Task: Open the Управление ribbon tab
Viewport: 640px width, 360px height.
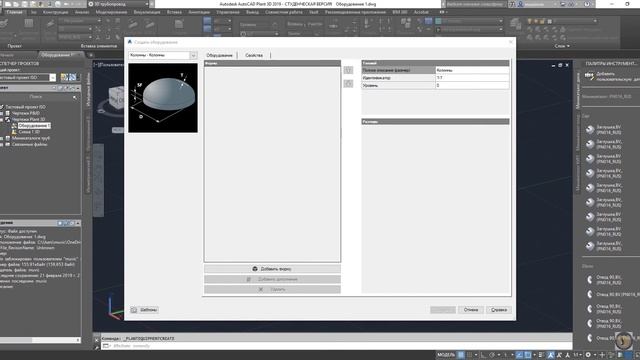Action: tap(228, 12)
